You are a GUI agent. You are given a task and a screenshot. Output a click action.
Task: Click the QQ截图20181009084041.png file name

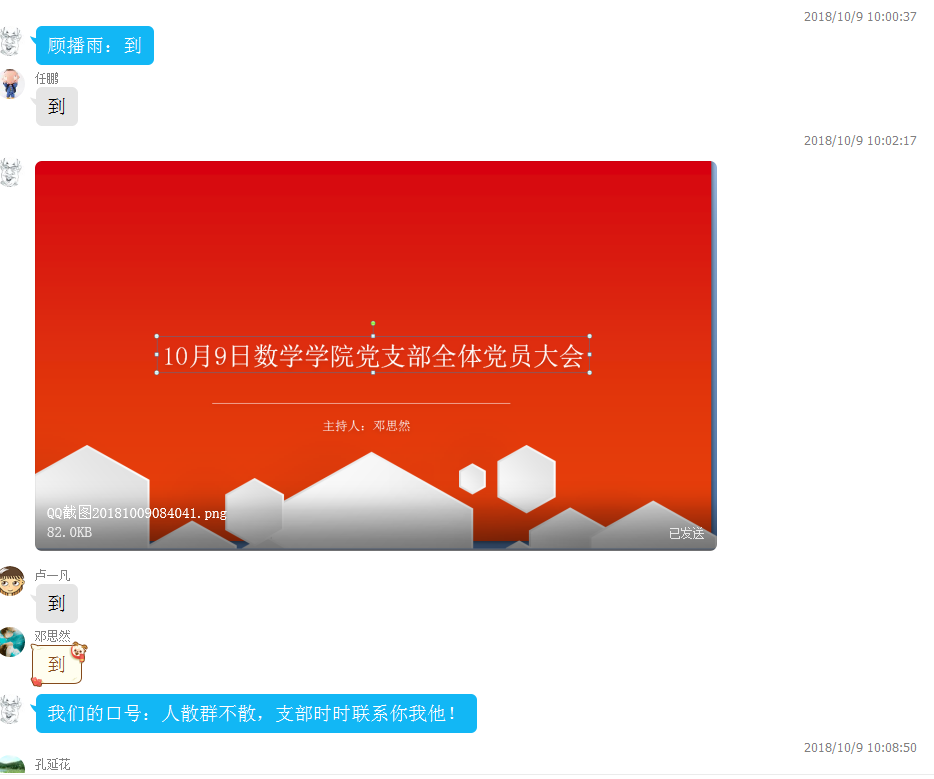(137, 513)
